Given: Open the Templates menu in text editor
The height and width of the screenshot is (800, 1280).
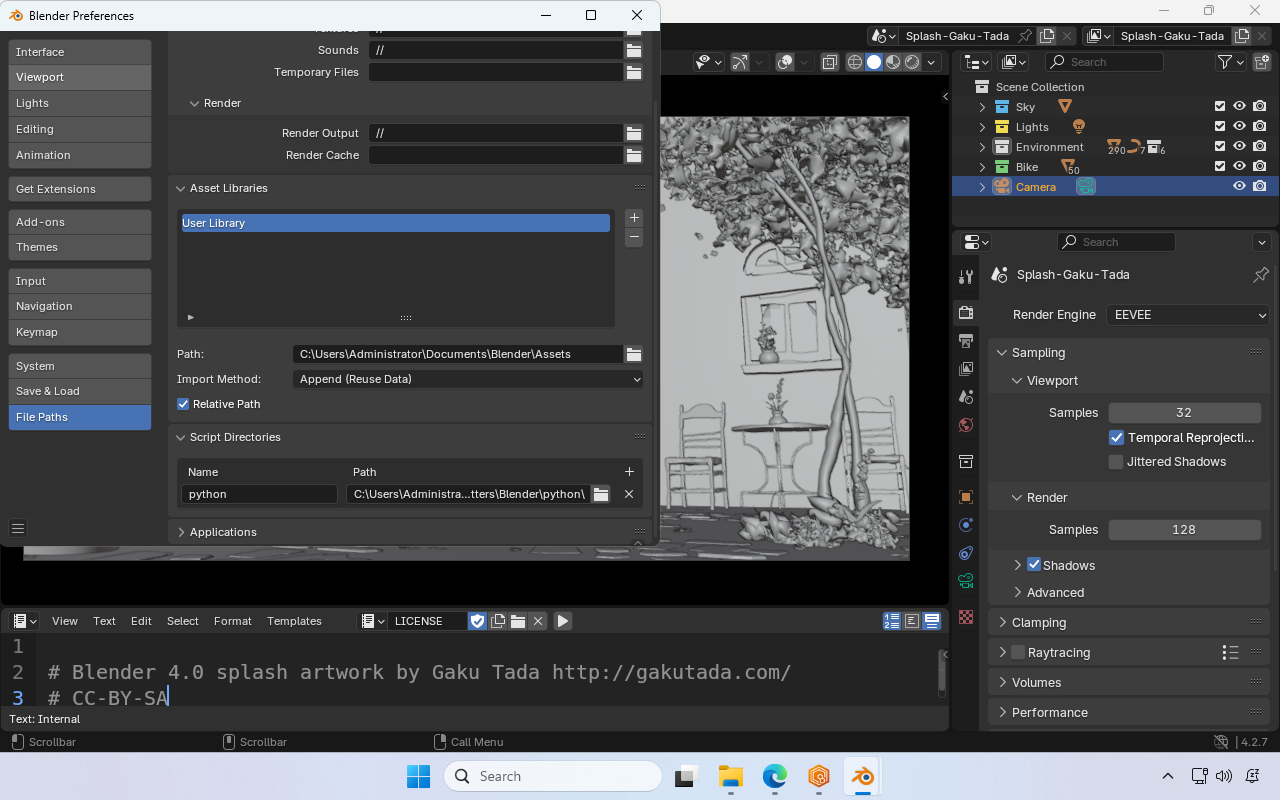Looking at the screenshot, I should [x=294, y=621].
